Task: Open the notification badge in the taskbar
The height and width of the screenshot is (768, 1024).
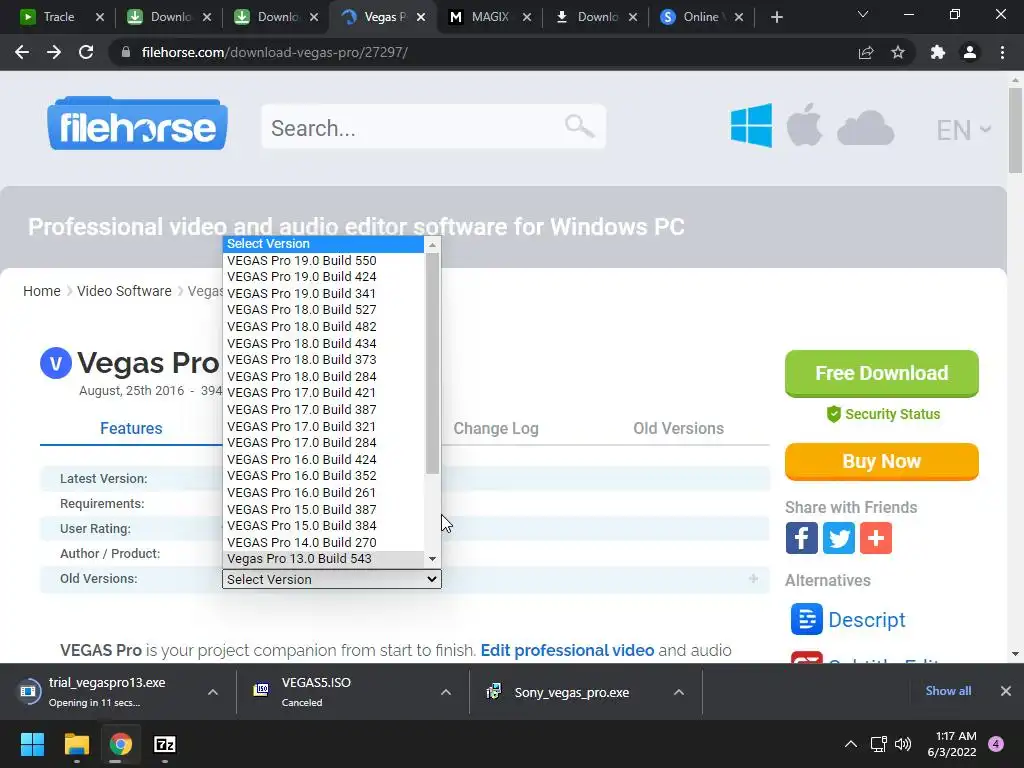Action: pyautogui.click(x=996, y=744)
